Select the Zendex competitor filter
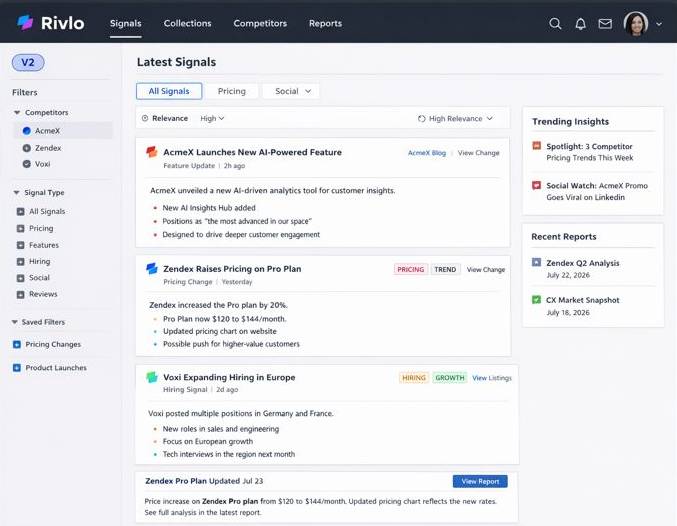The image size is (677, 526). point(42,148)
